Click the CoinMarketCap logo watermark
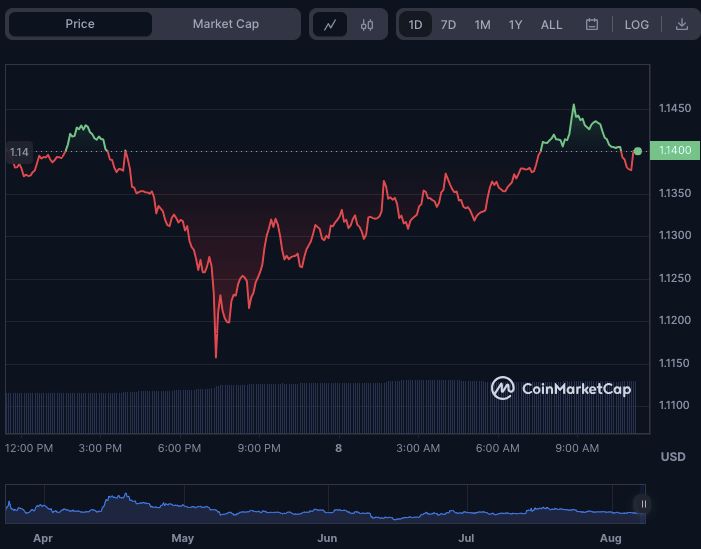Image resolution: width=701 pixels, height=549 pixels. (x=561, y=388)
